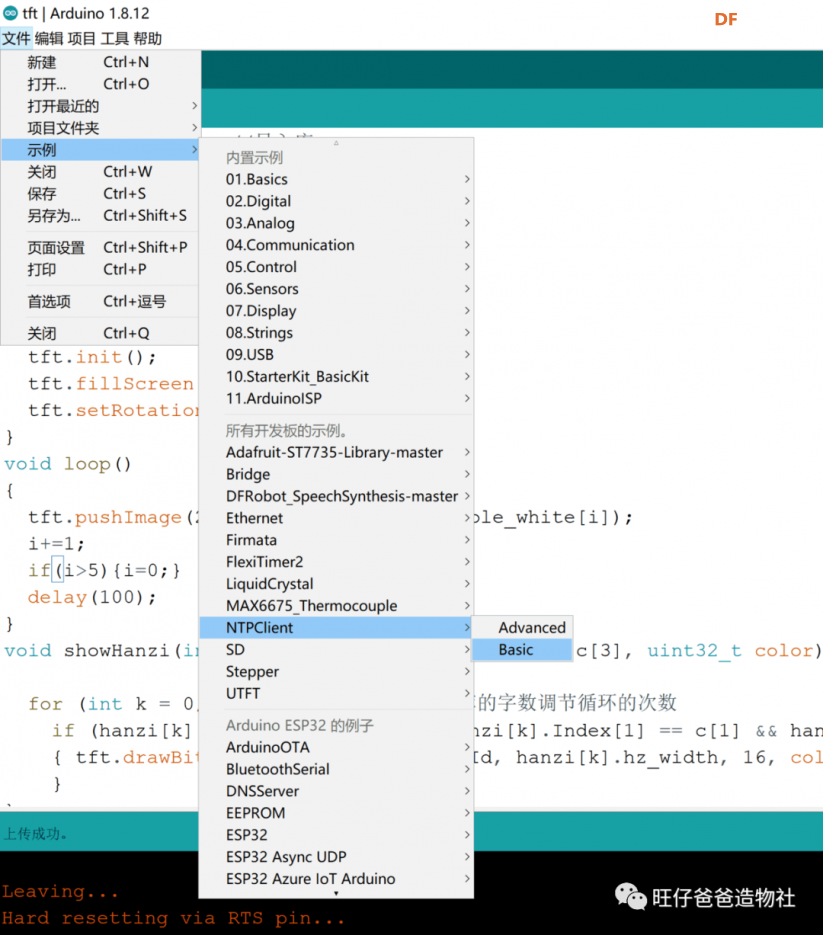Open FlexiTimer2 library examples
Screen dimensions: 823x935
(x=336, y=562)
